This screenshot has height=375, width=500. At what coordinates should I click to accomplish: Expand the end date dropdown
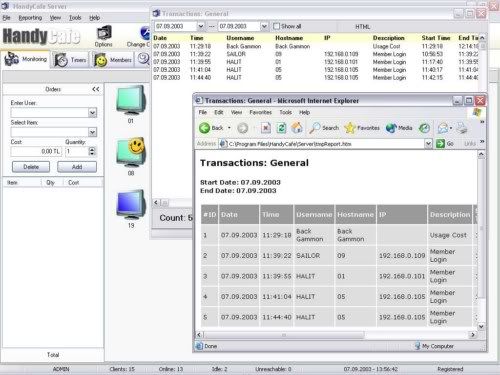pyautogui.click(x=264, y=26)
